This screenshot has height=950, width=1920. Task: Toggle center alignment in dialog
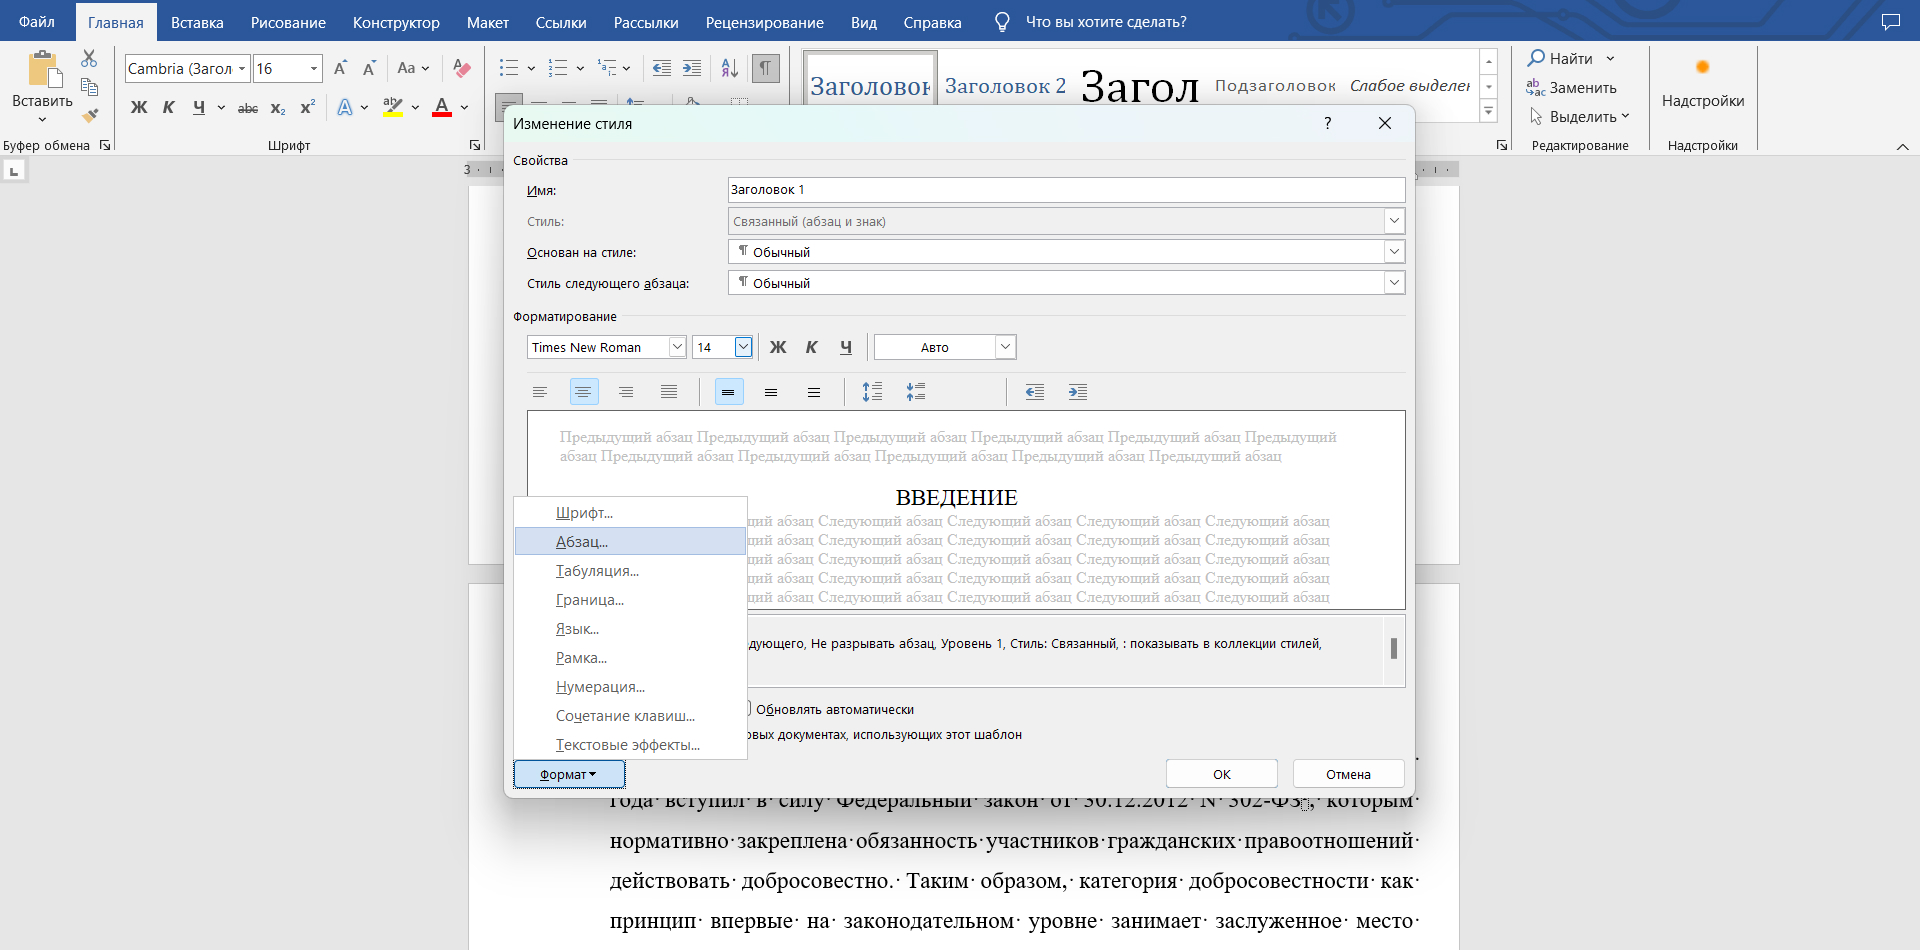coord(584,392)
